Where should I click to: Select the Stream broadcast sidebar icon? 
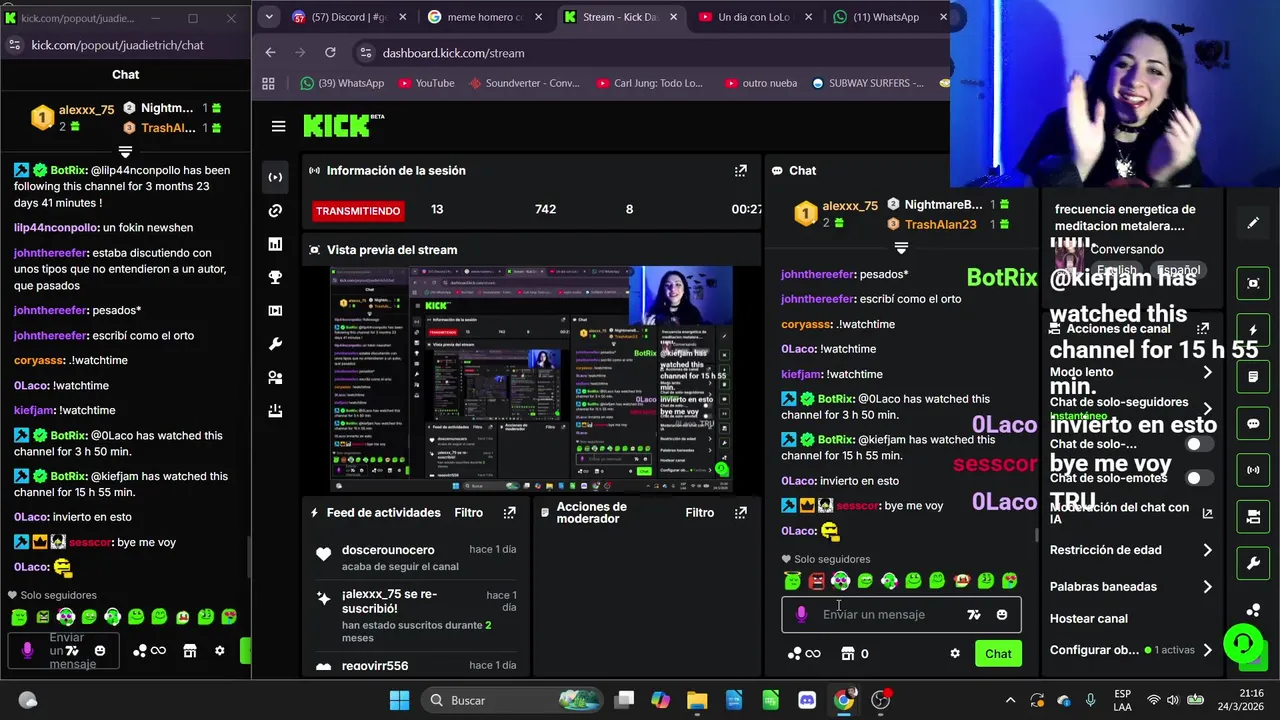pyautogui.click(x=275, y=177)
